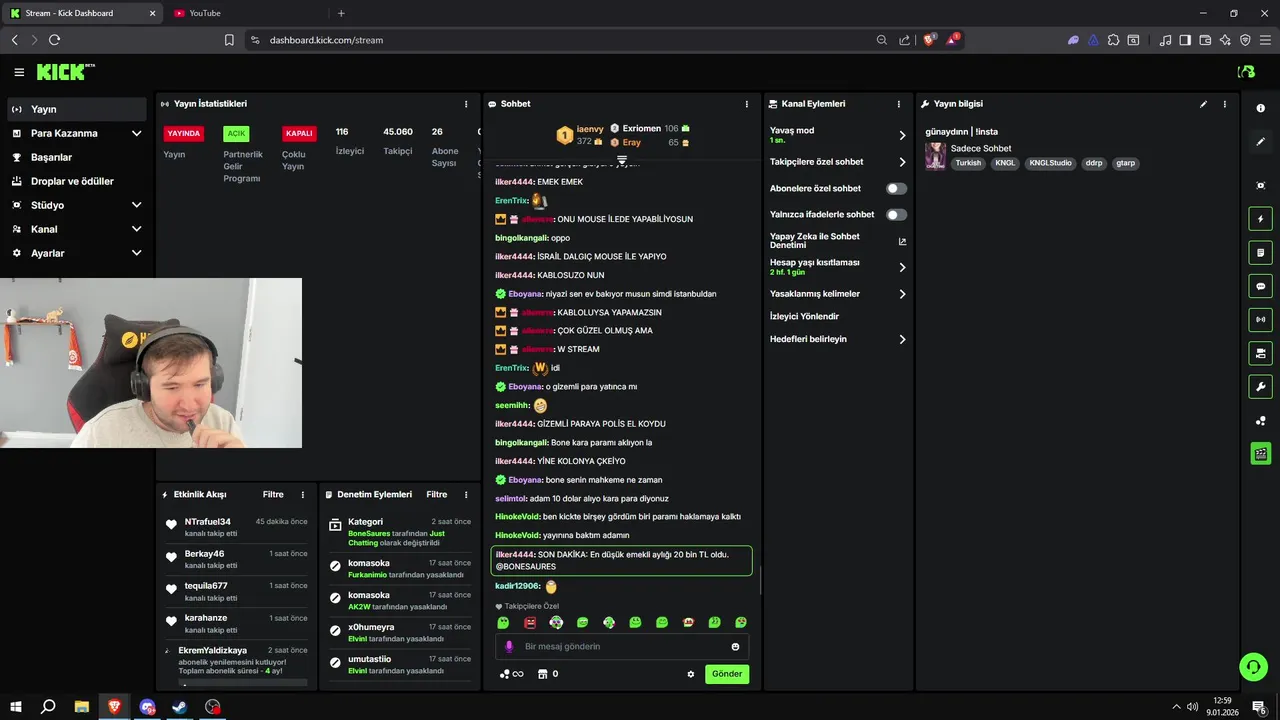The image size is (1280, 720).
Task: Select Başarılar in left sidebar
Action: (76, 157)
